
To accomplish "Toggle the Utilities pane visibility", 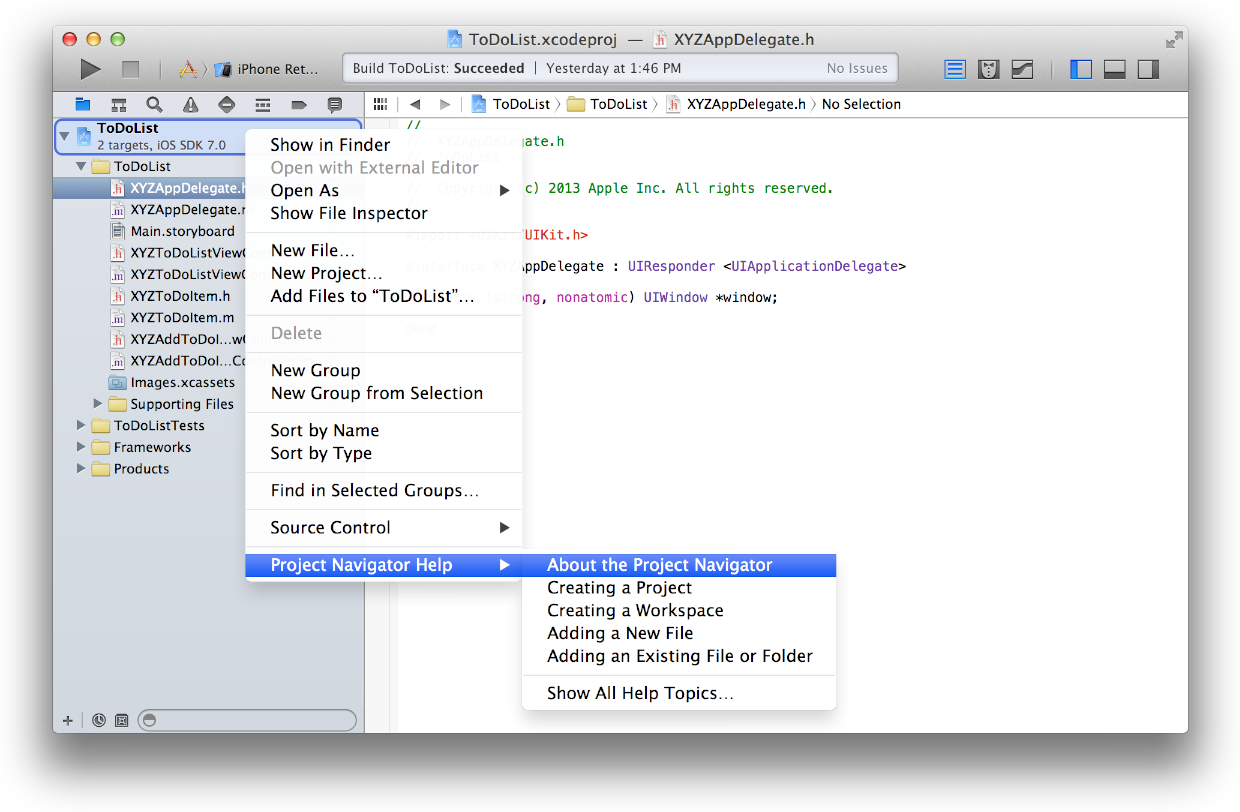I will pos(1148,69).
